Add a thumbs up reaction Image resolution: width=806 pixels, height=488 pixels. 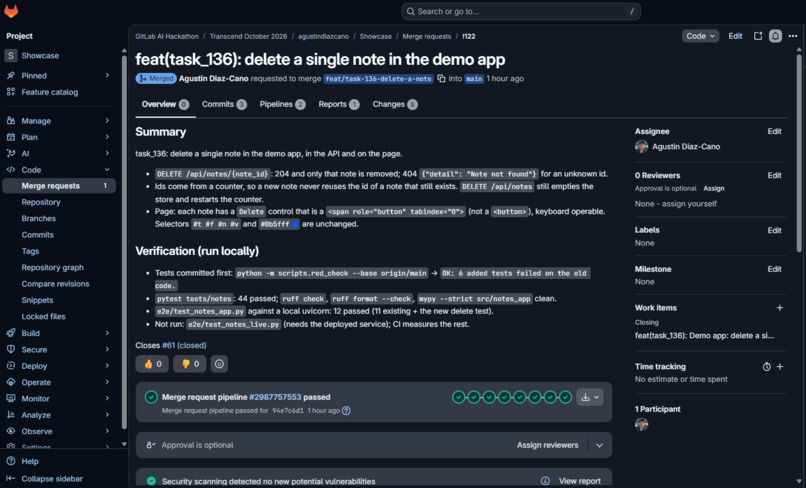pos(152,364)
